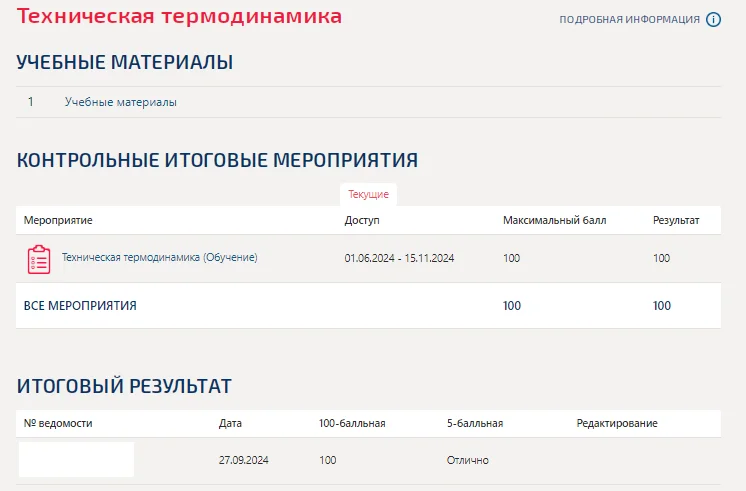
Task: Select the Текущие tab
Action: pyautogui.click(x=368, y=194)
